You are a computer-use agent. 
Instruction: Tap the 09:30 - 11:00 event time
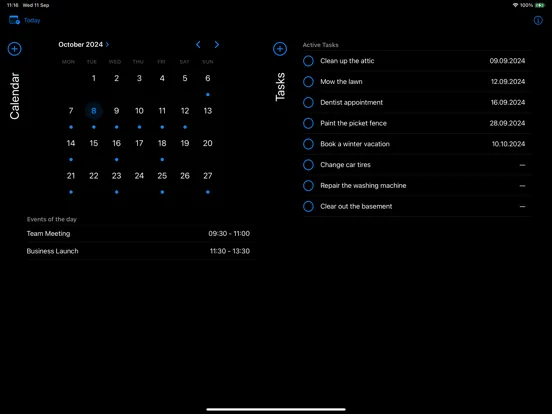229,233
